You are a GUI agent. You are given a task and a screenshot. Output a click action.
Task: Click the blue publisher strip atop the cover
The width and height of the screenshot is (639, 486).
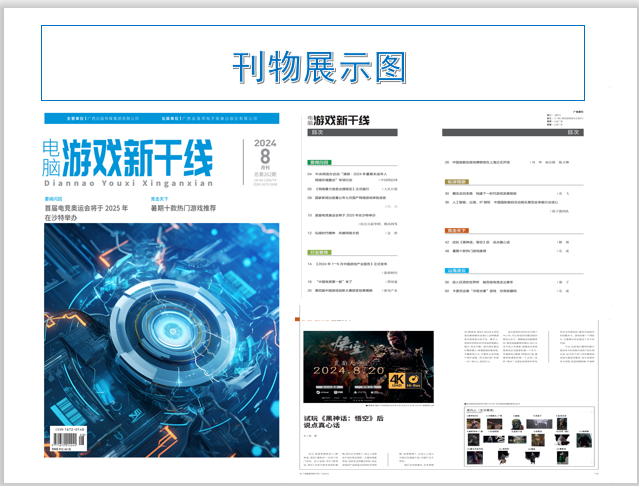161,118
